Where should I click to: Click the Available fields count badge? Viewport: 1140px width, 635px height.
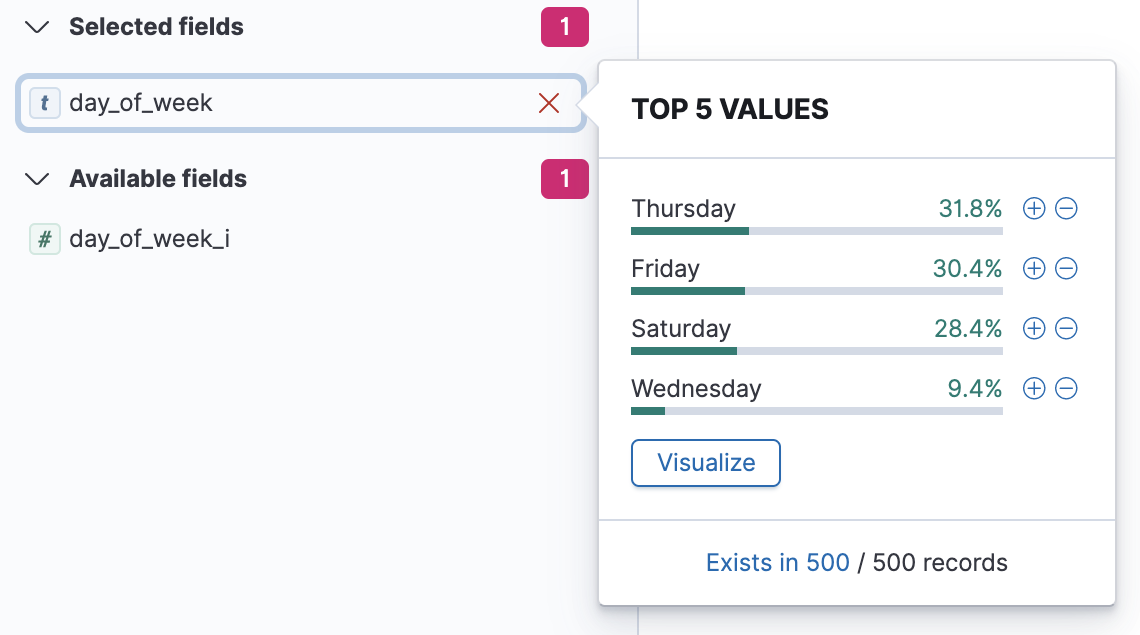click(x=565, y=179)
